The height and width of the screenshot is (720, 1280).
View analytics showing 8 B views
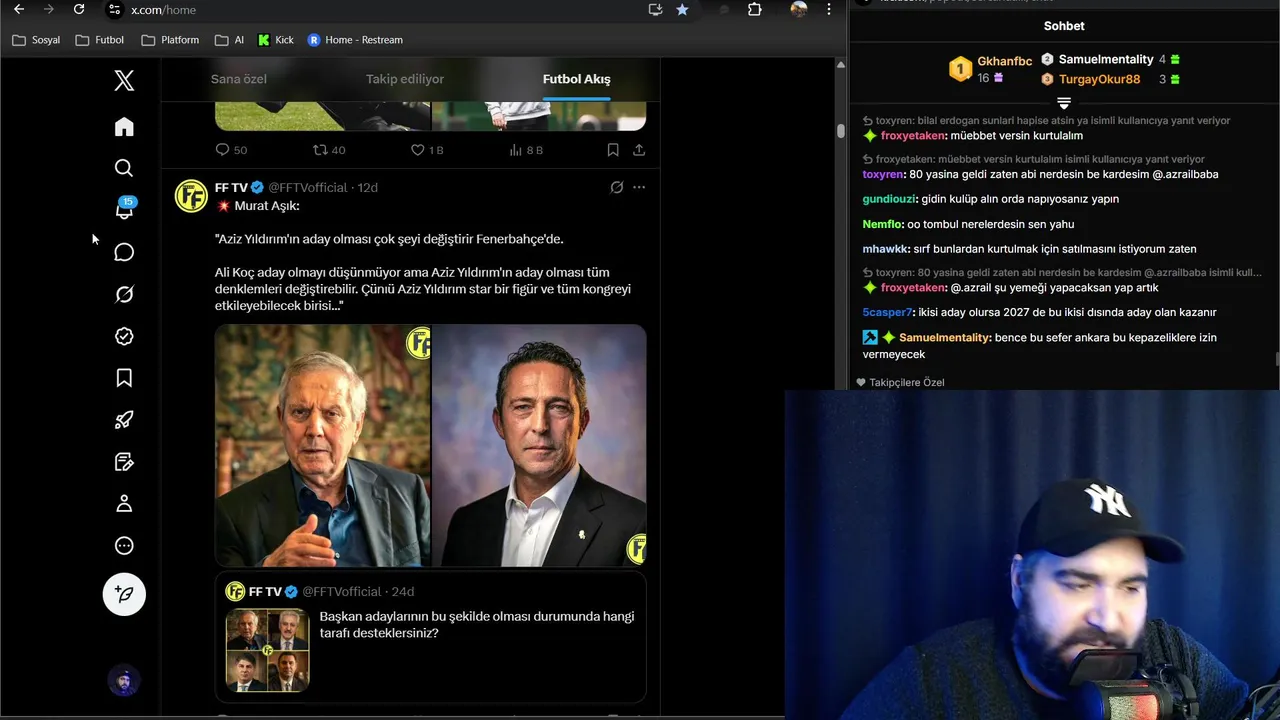coord(526,150)
